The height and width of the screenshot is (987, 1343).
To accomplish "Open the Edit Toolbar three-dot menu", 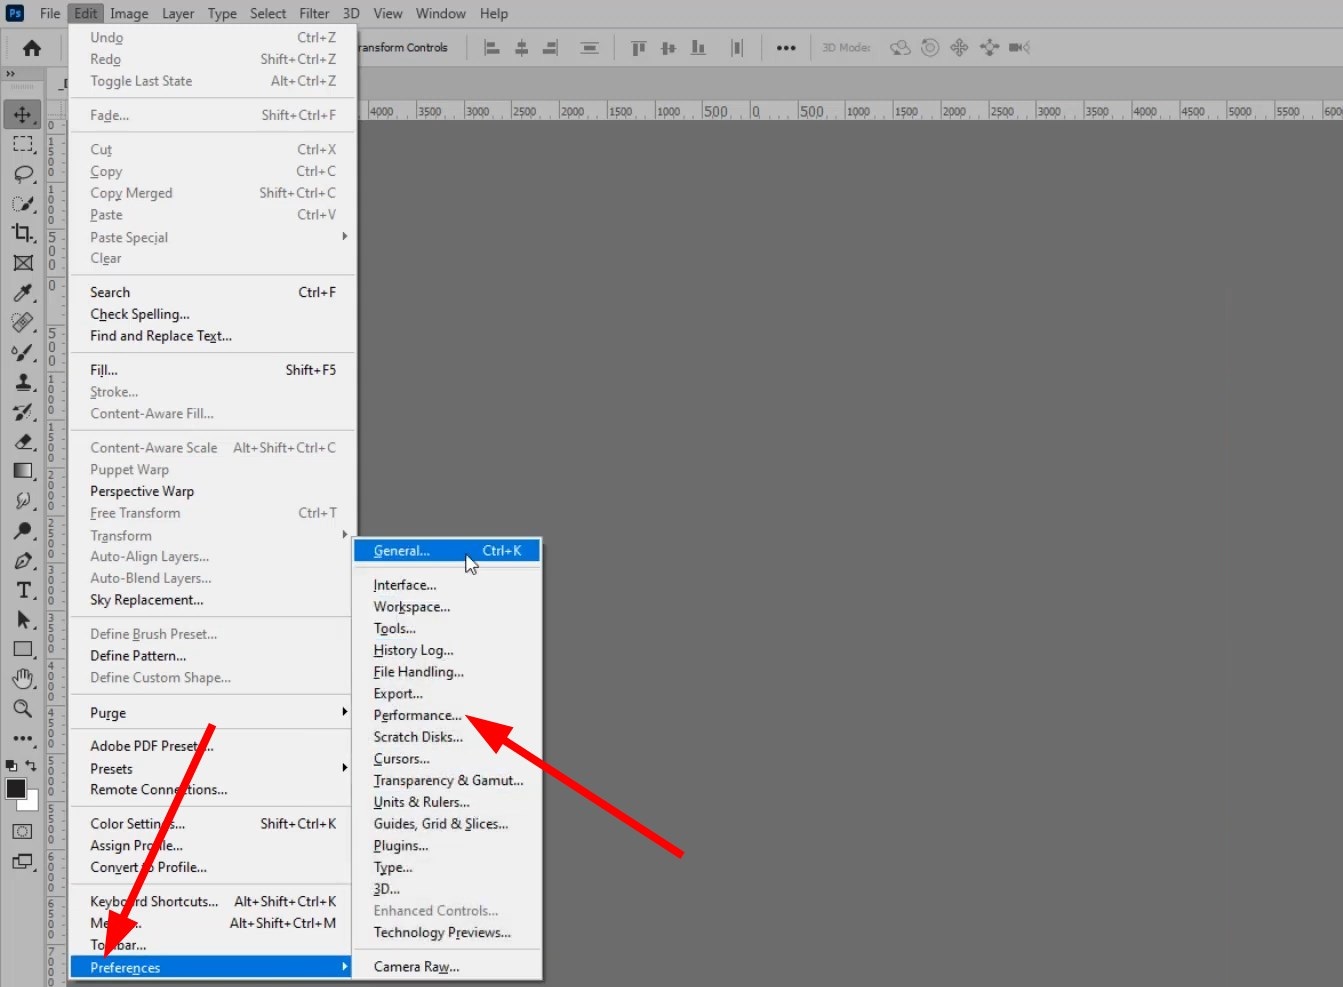I will [x=22, y=739].
